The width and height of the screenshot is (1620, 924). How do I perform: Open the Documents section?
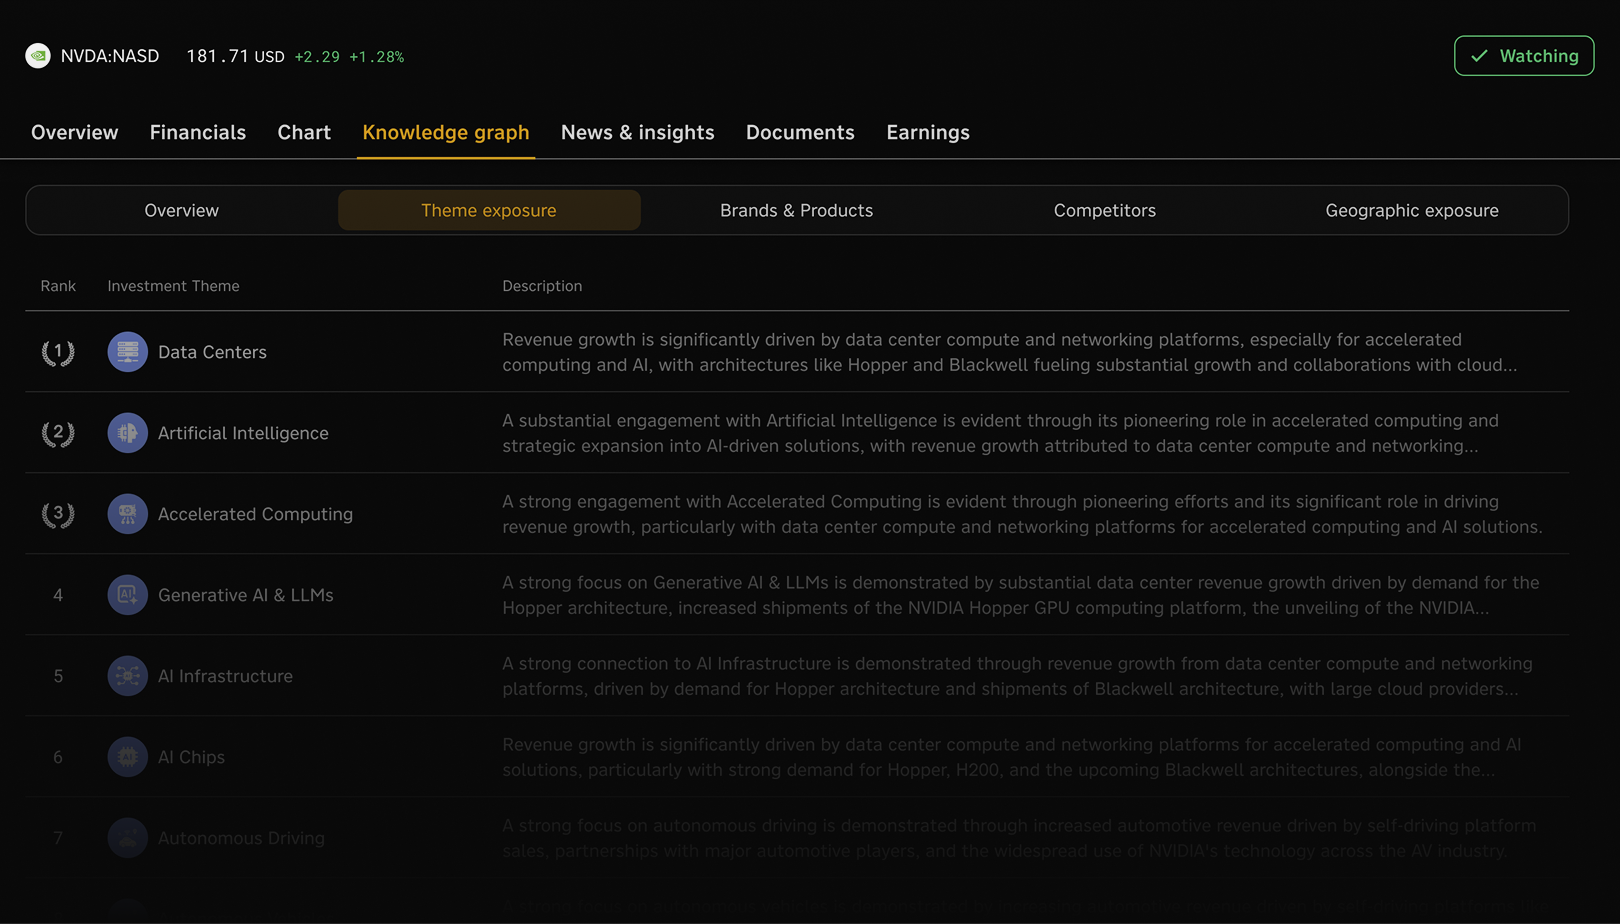pos(799,132)
